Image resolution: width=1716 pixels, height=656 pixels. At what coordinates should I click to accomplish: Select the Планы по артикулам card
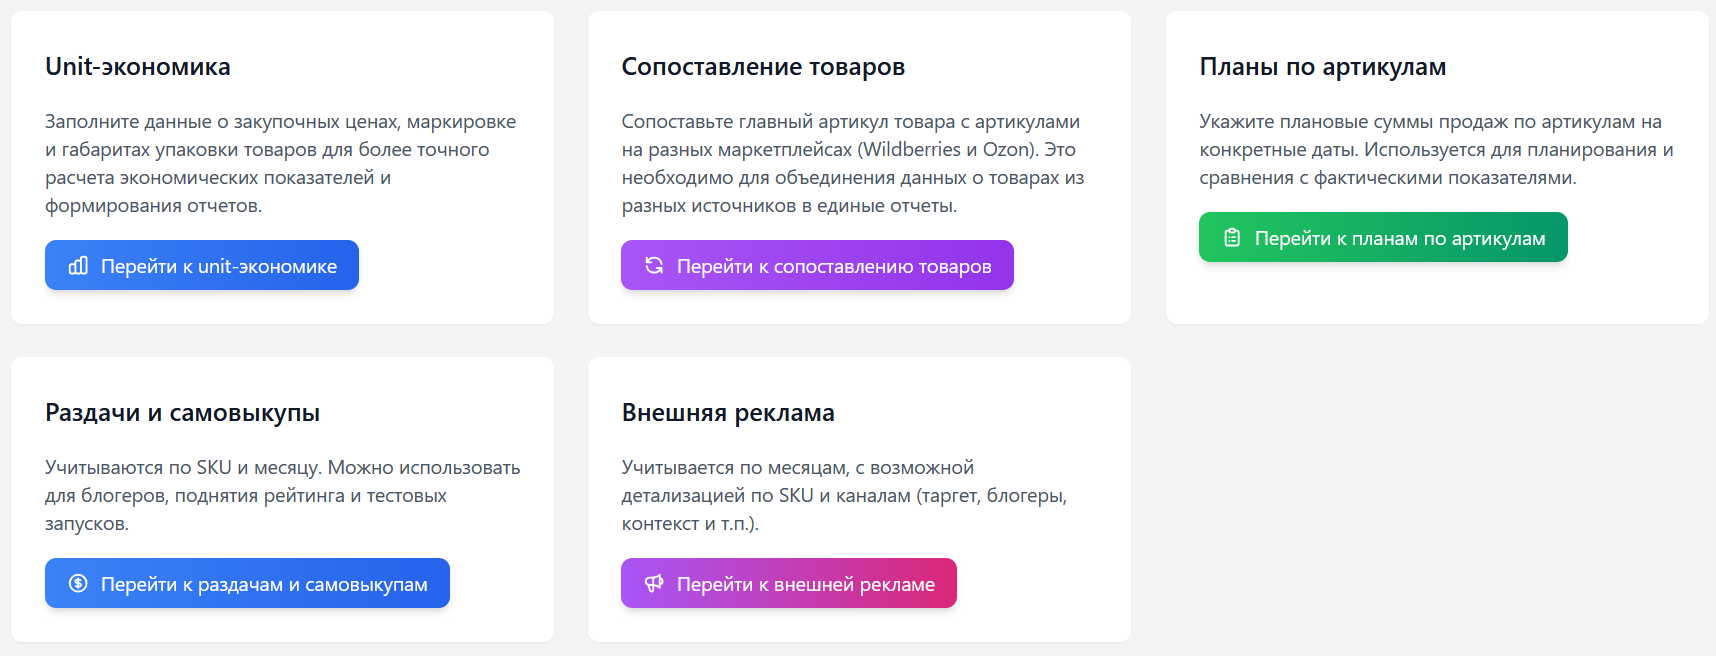(x=1437, y=165)
